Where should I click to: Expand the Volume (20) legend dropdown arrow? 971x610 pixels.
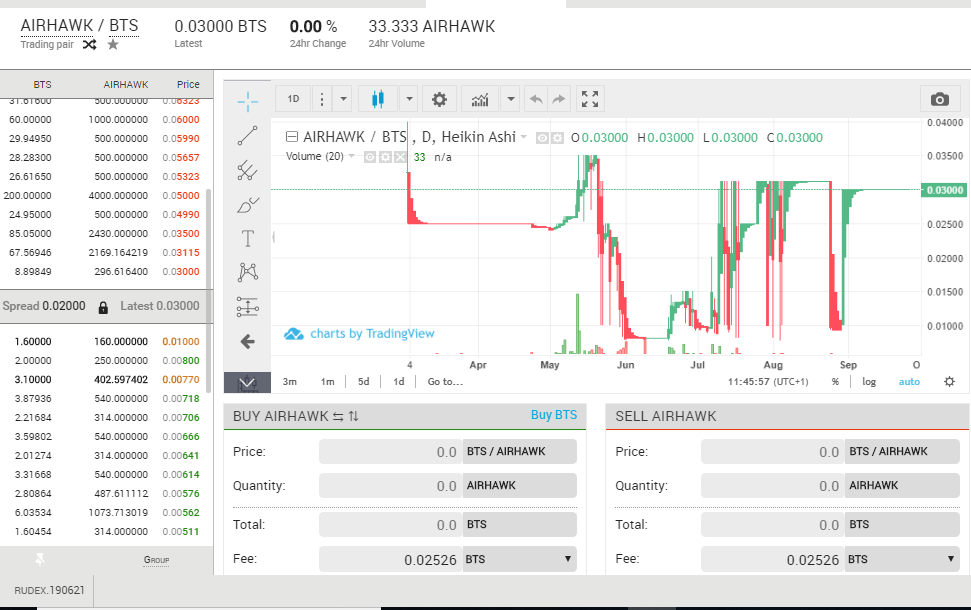(352, 156)
